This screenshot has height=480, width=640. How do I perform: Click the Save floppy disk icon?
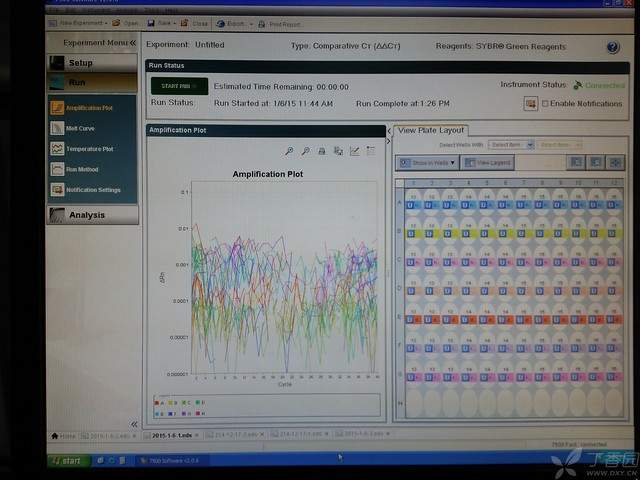click(x=151, y=23)
